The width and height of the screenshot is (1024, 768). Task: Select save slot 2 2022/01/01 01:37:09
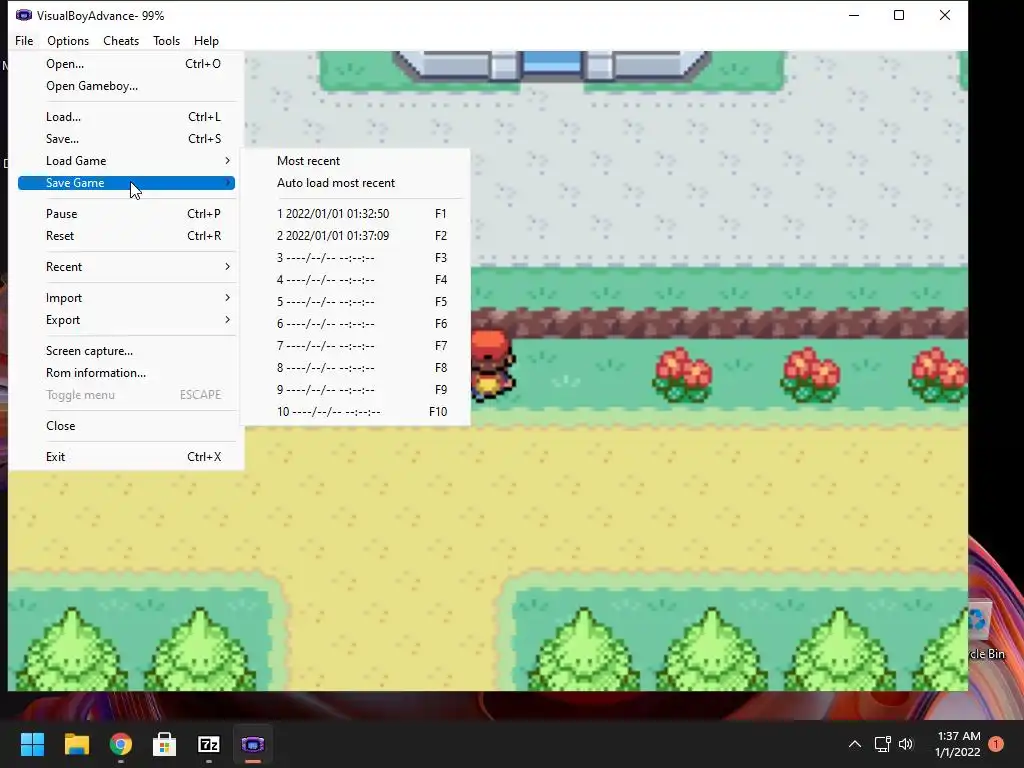[x=355, y=236]
